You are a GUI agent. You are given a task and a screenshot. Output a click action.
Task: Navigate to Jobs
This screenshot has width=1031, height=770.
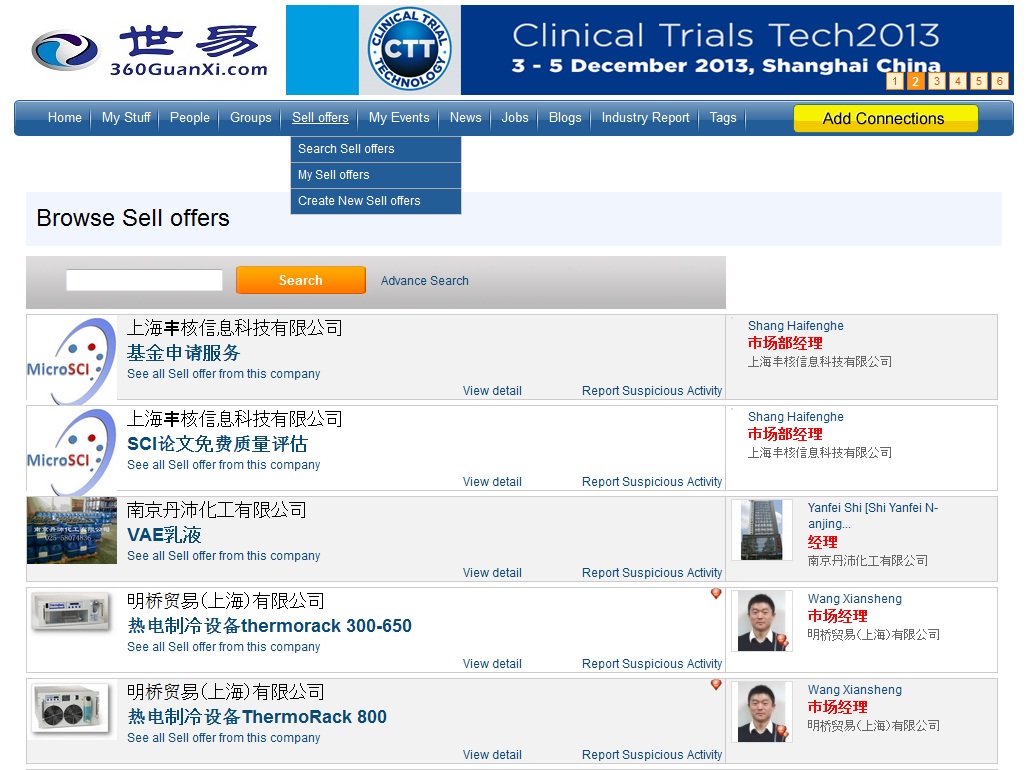click(x=515, y=118)
